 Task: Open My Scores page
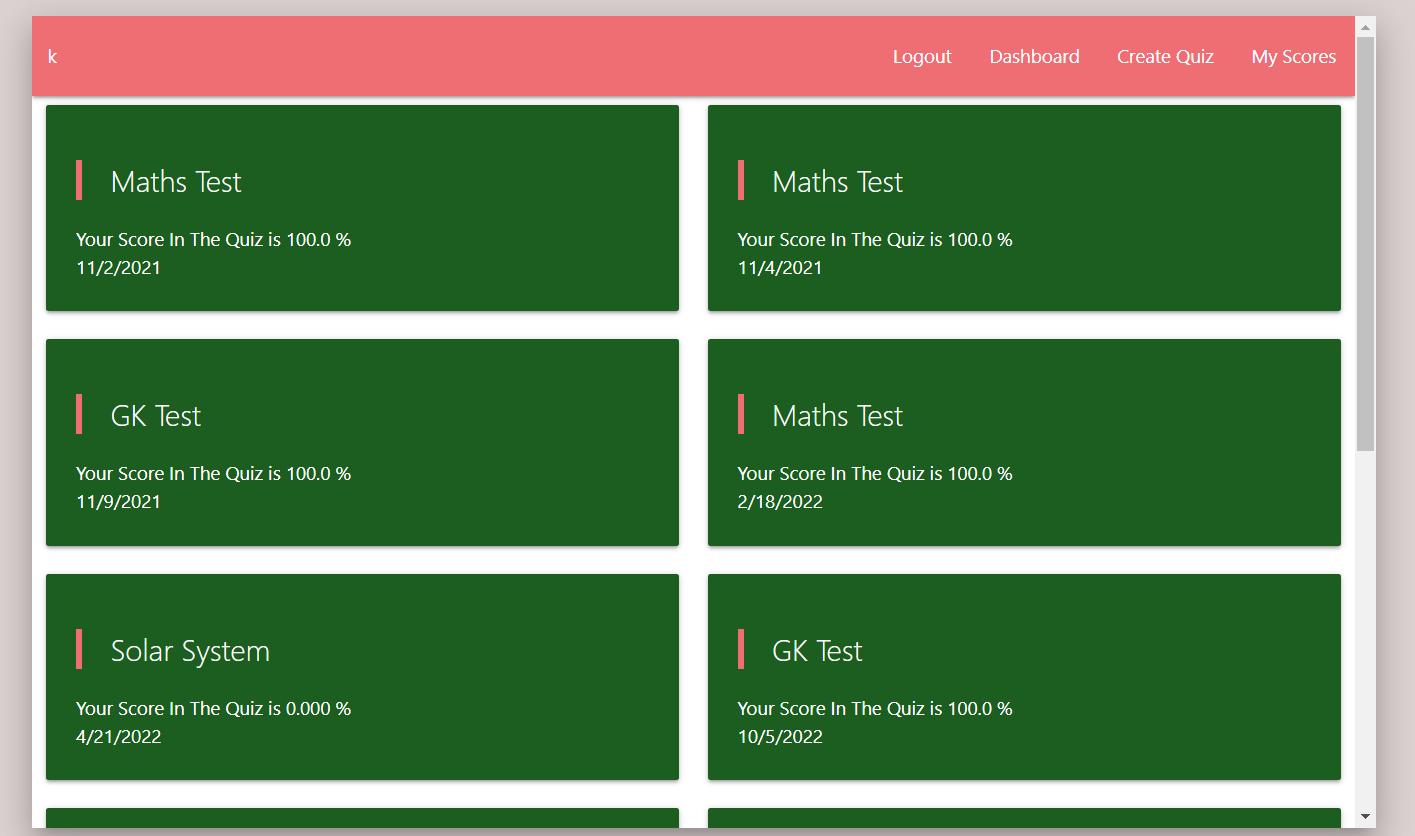click(x=1293, y=57)
